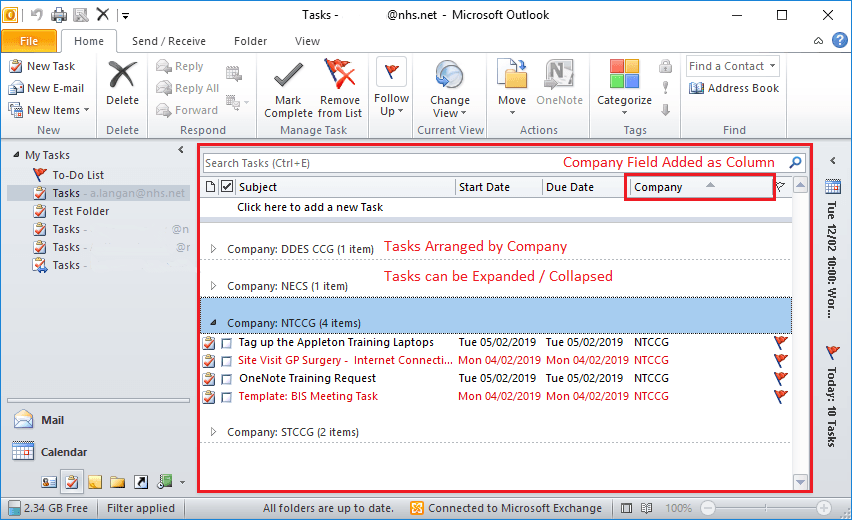852x520 pixels.
Task: Set Low Importance down arrow icon
Action: tap(665, 110)
